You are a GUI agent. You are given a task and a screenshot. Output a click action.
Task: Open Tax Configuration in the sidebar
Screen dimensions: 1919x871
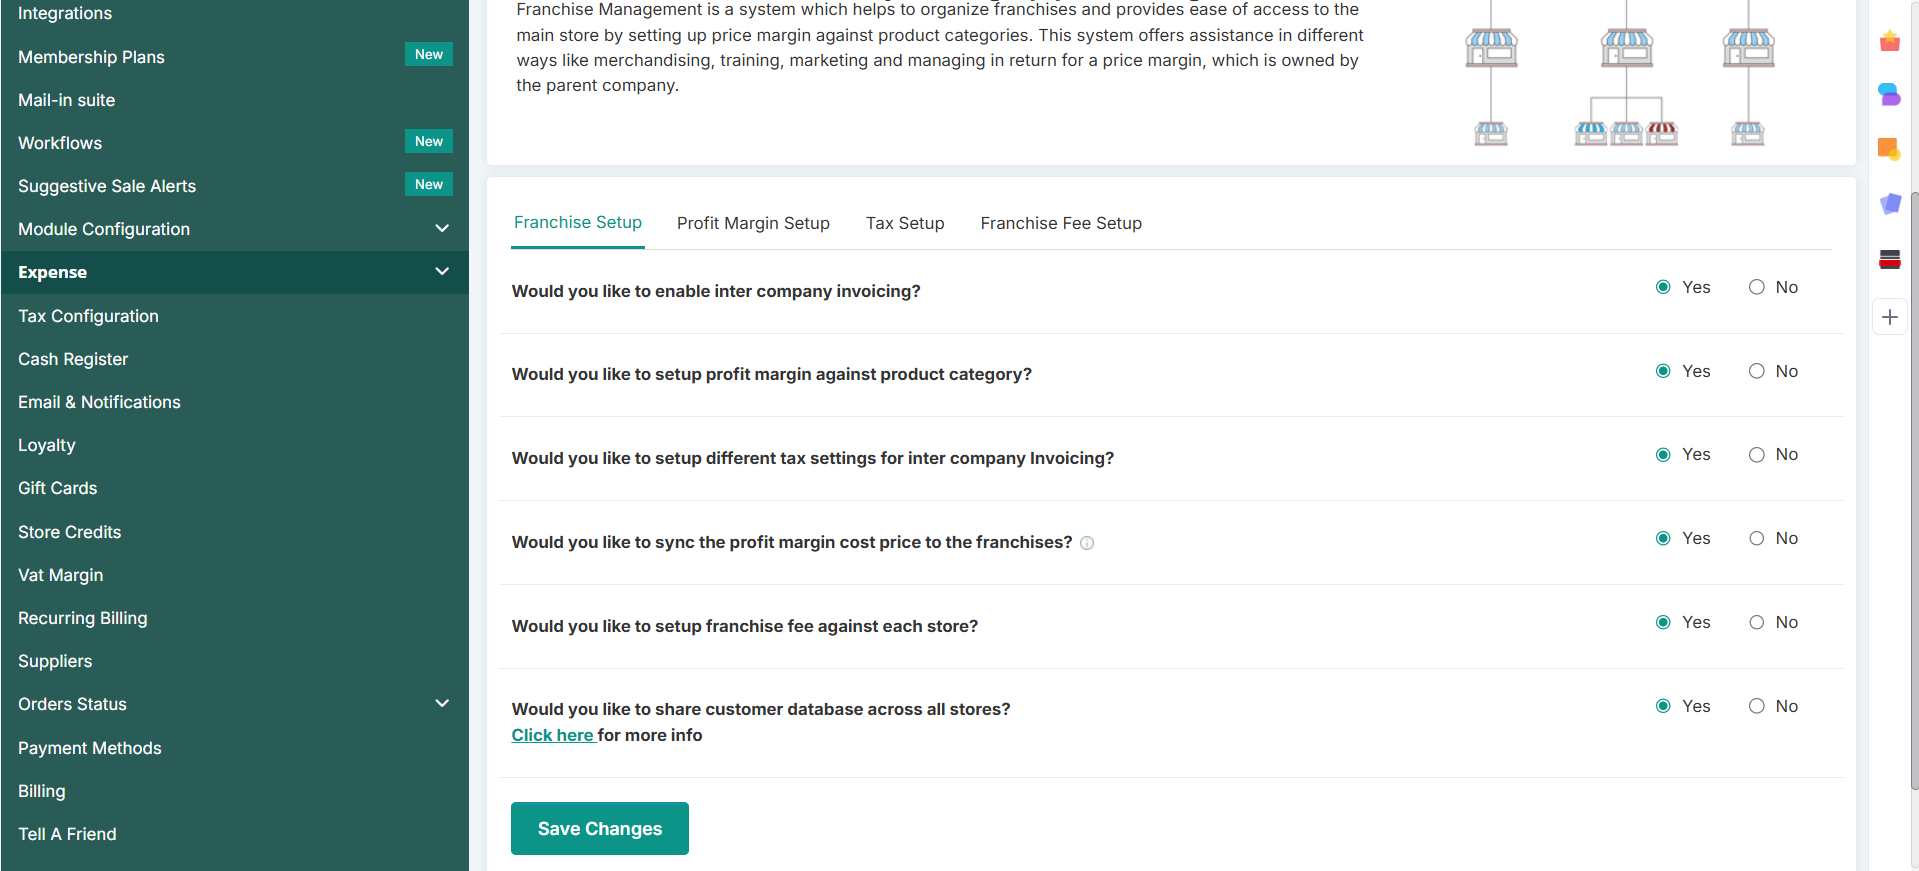pos(88,316)
